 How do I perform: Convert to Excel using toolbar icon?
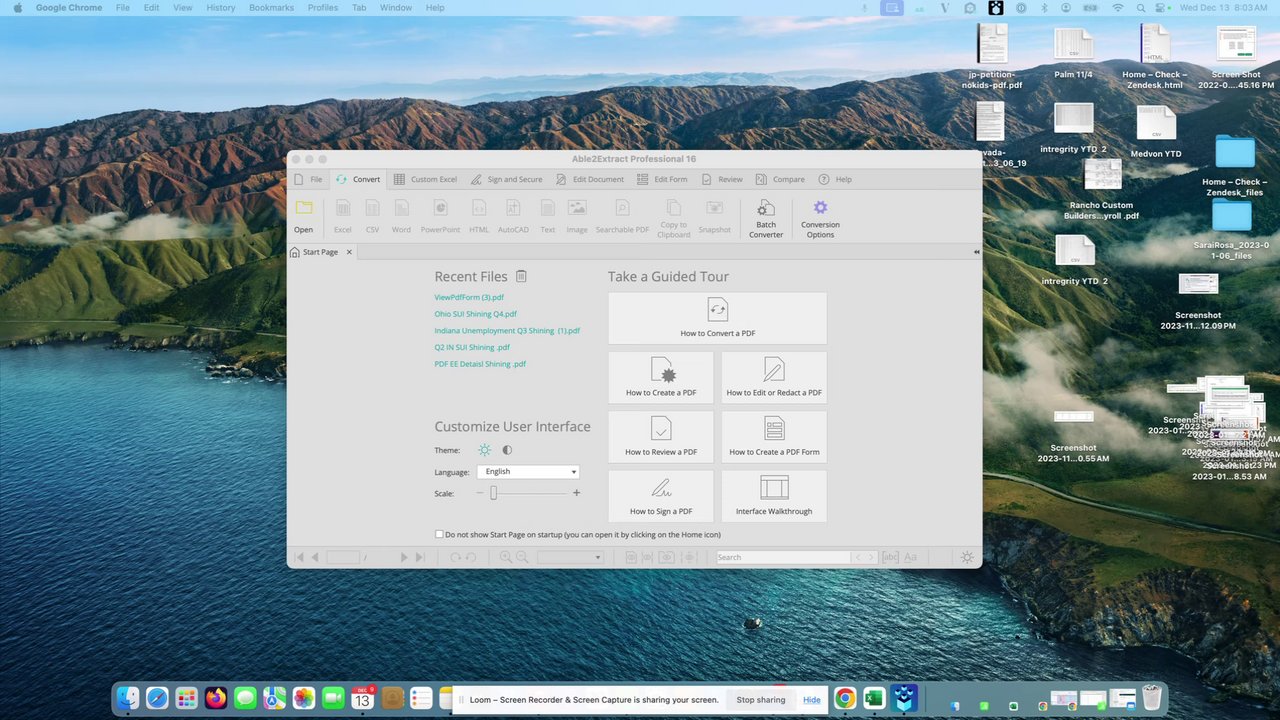click(343, 216)
